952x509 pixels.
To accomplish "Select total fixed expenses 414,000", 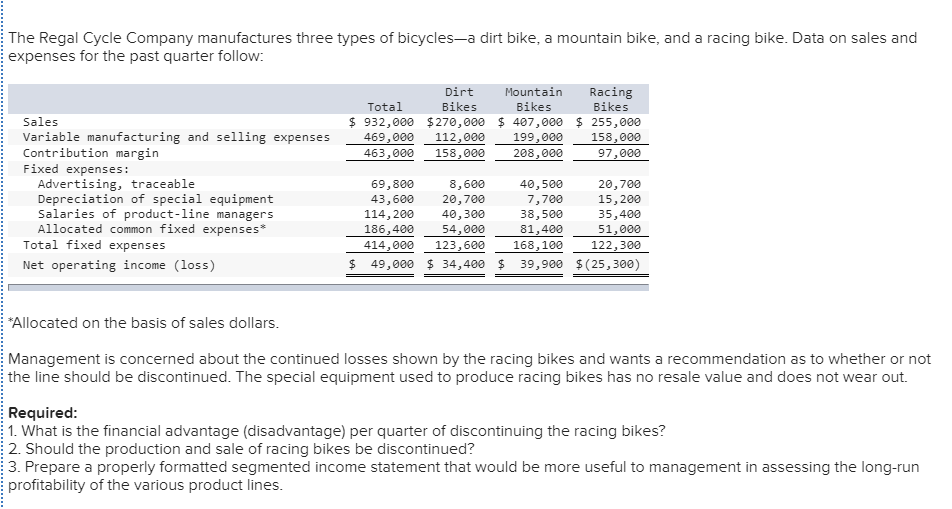I will [389, 245].
